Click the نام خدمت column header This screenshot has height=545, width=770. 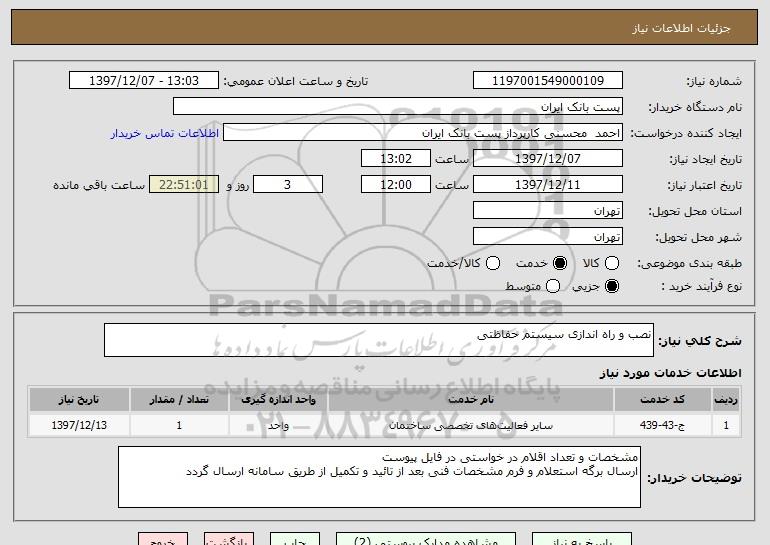click(470, 400)
